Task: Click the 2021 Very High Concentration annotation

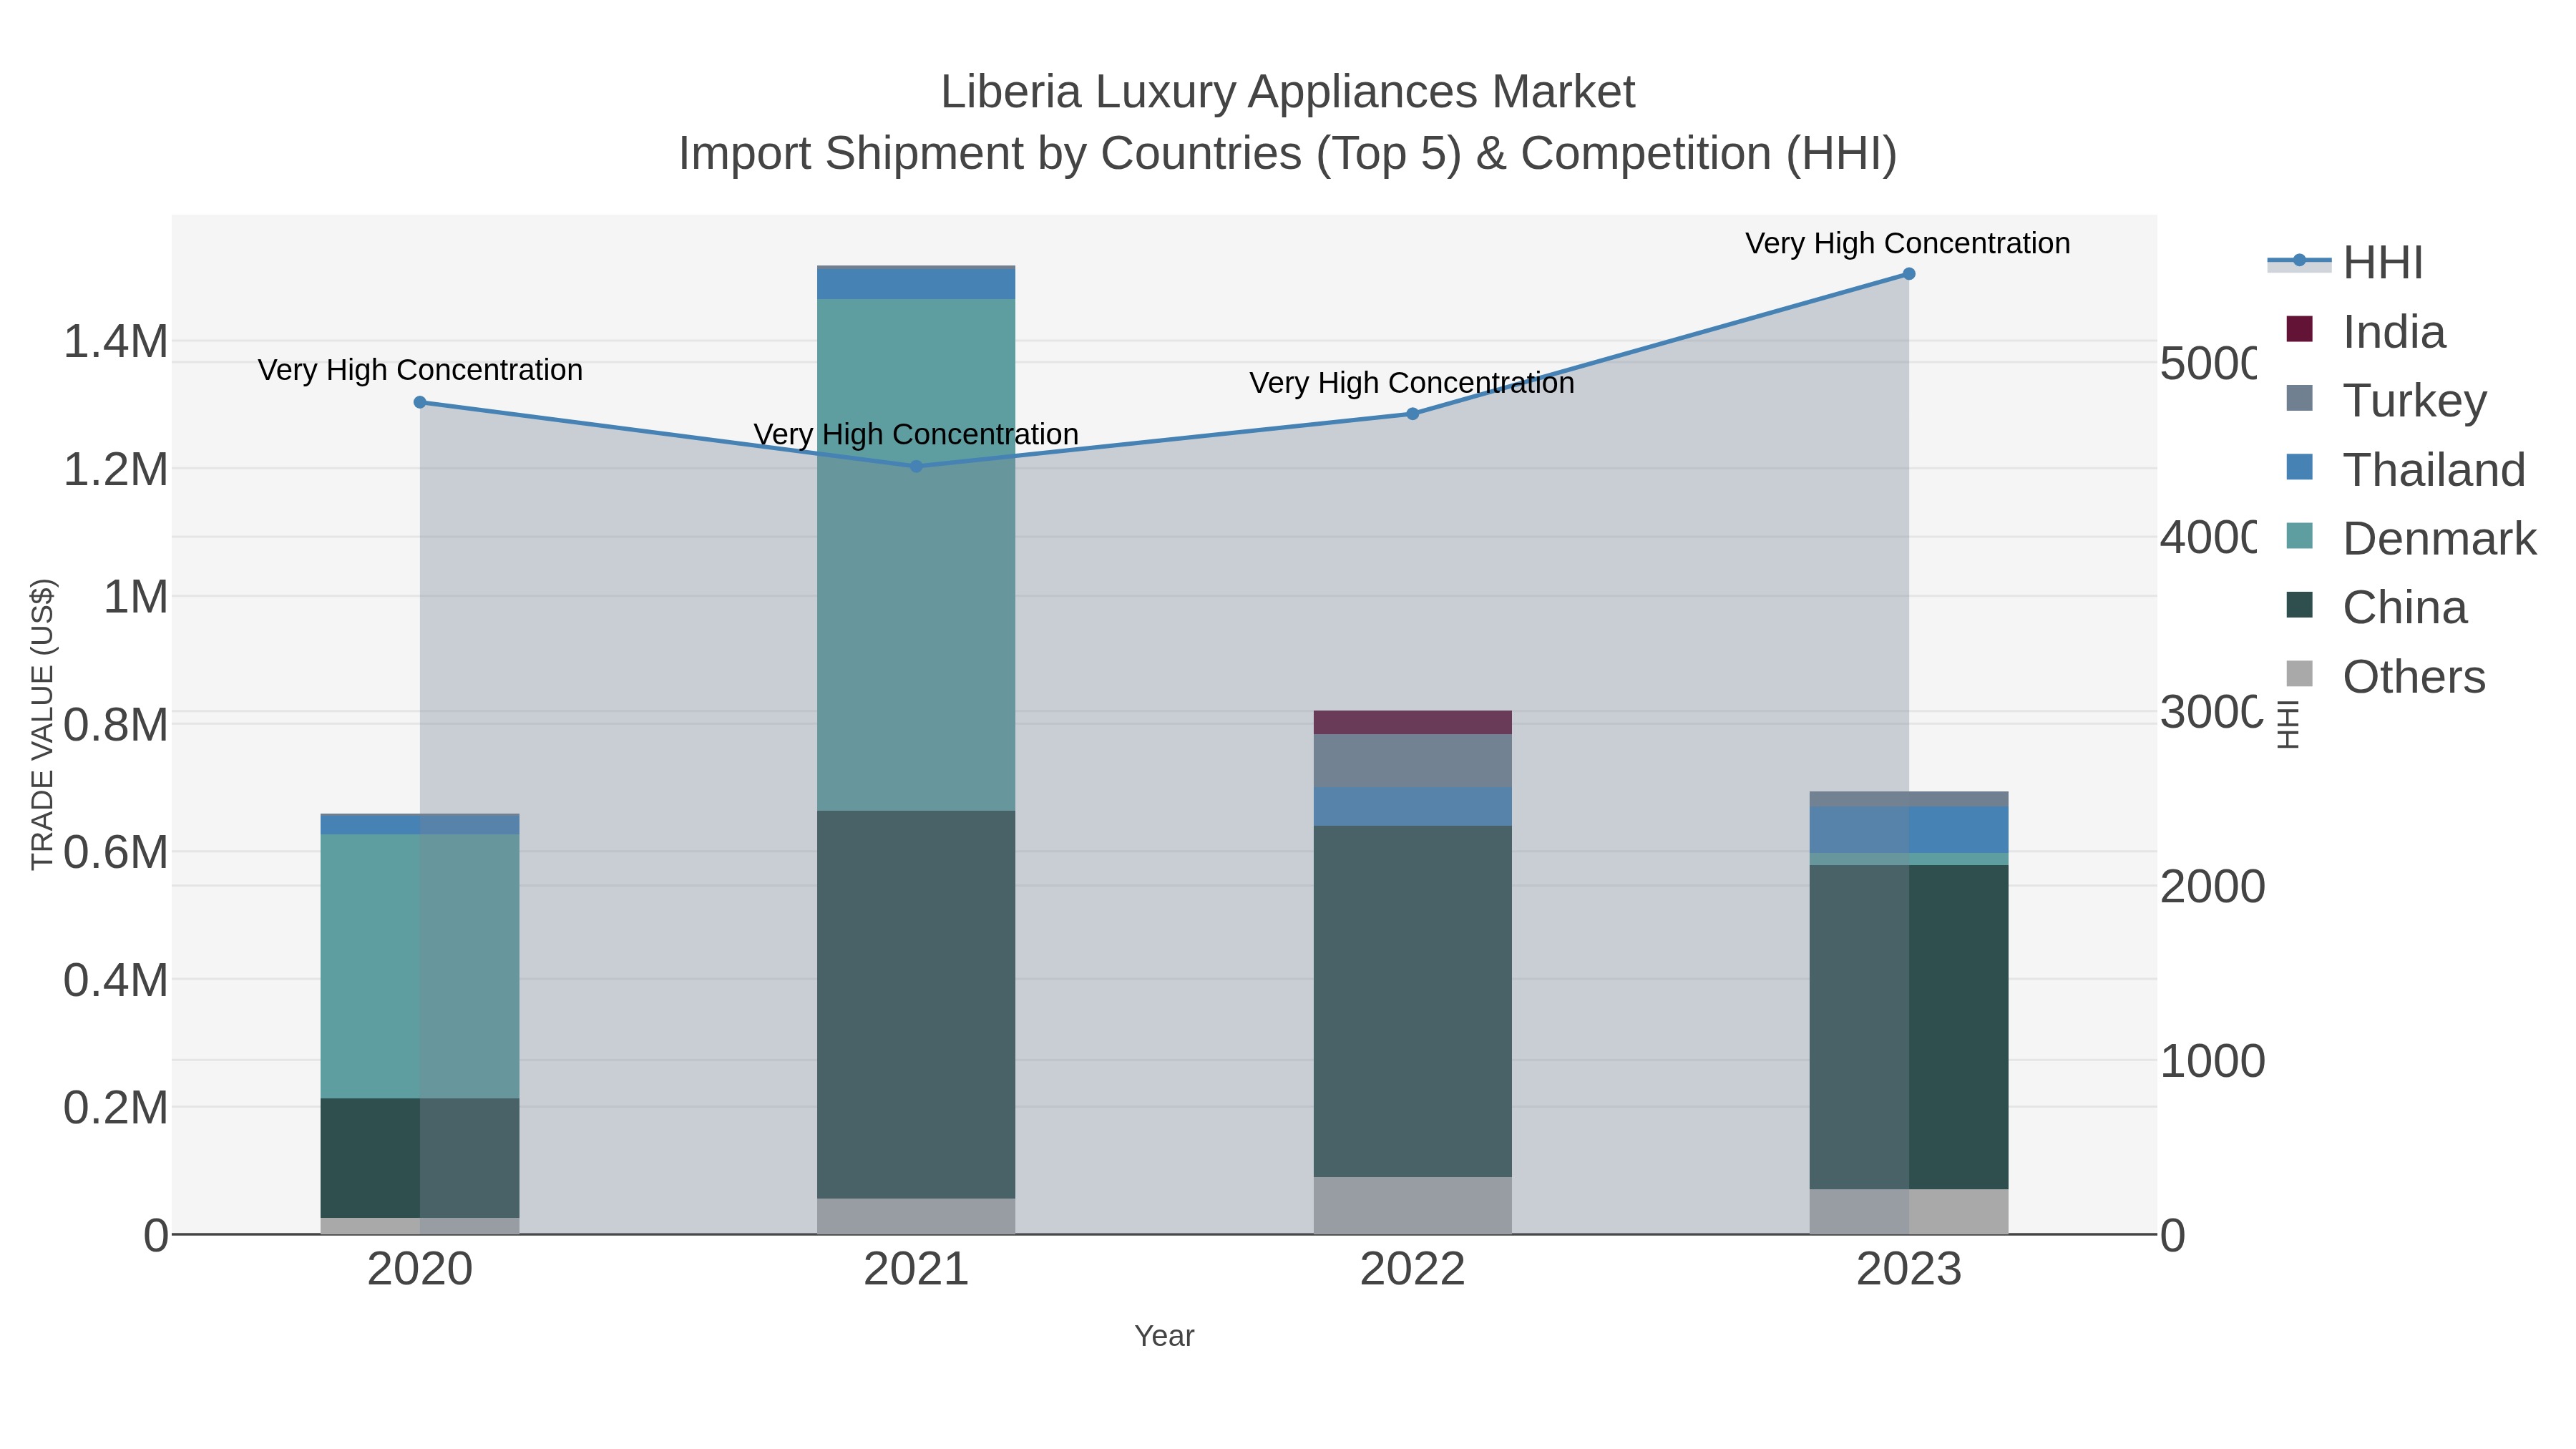Action: click(916, 434)
